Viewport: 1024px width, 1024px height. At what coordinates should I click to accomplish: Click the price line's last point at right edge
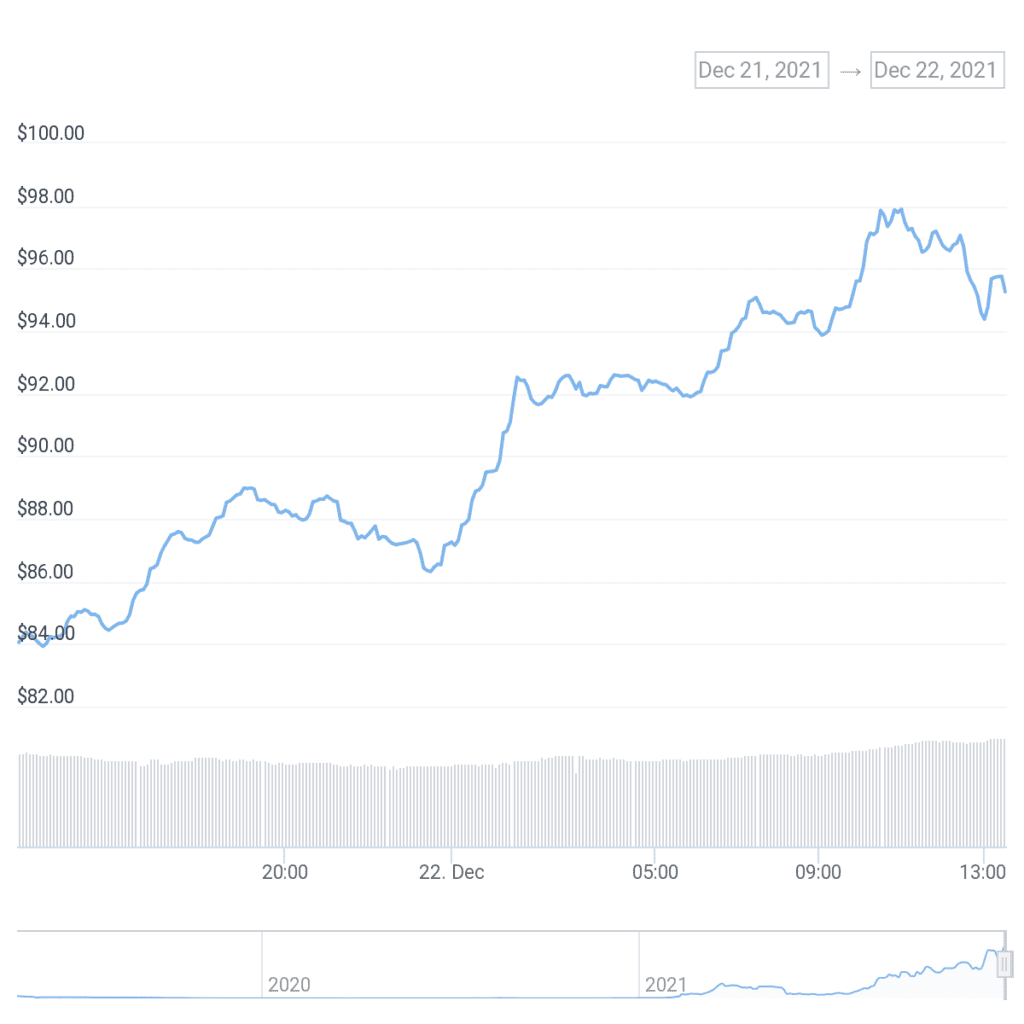(x=1005, y=291)
